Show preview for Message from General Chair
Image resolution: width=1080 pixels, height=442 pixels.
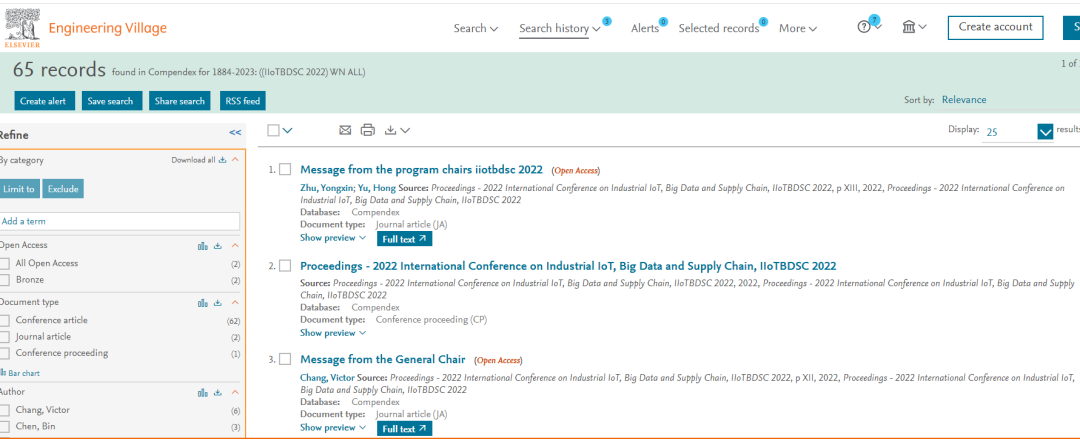pyautogui.click(x=333, y=428)
